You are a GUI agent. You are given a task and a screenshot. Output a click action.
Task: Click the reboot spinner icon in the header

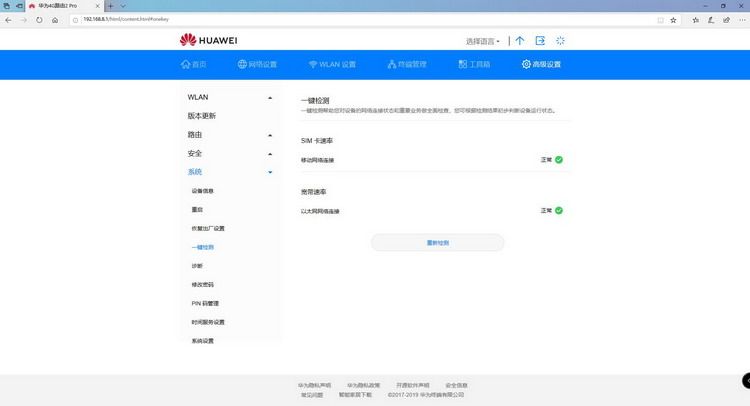click(560, 41)
